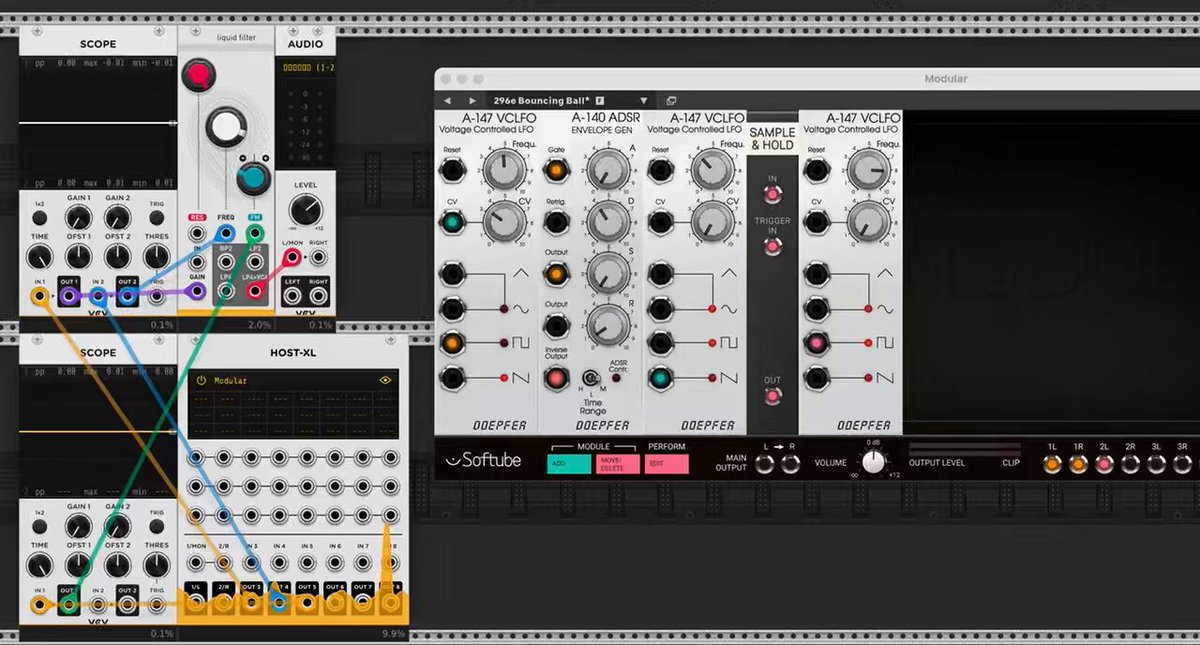The width and height of the screenshot is (1200, 645).
Task: Click the second A-147 sawtooth output jack
Action: (x=659, y=378)
